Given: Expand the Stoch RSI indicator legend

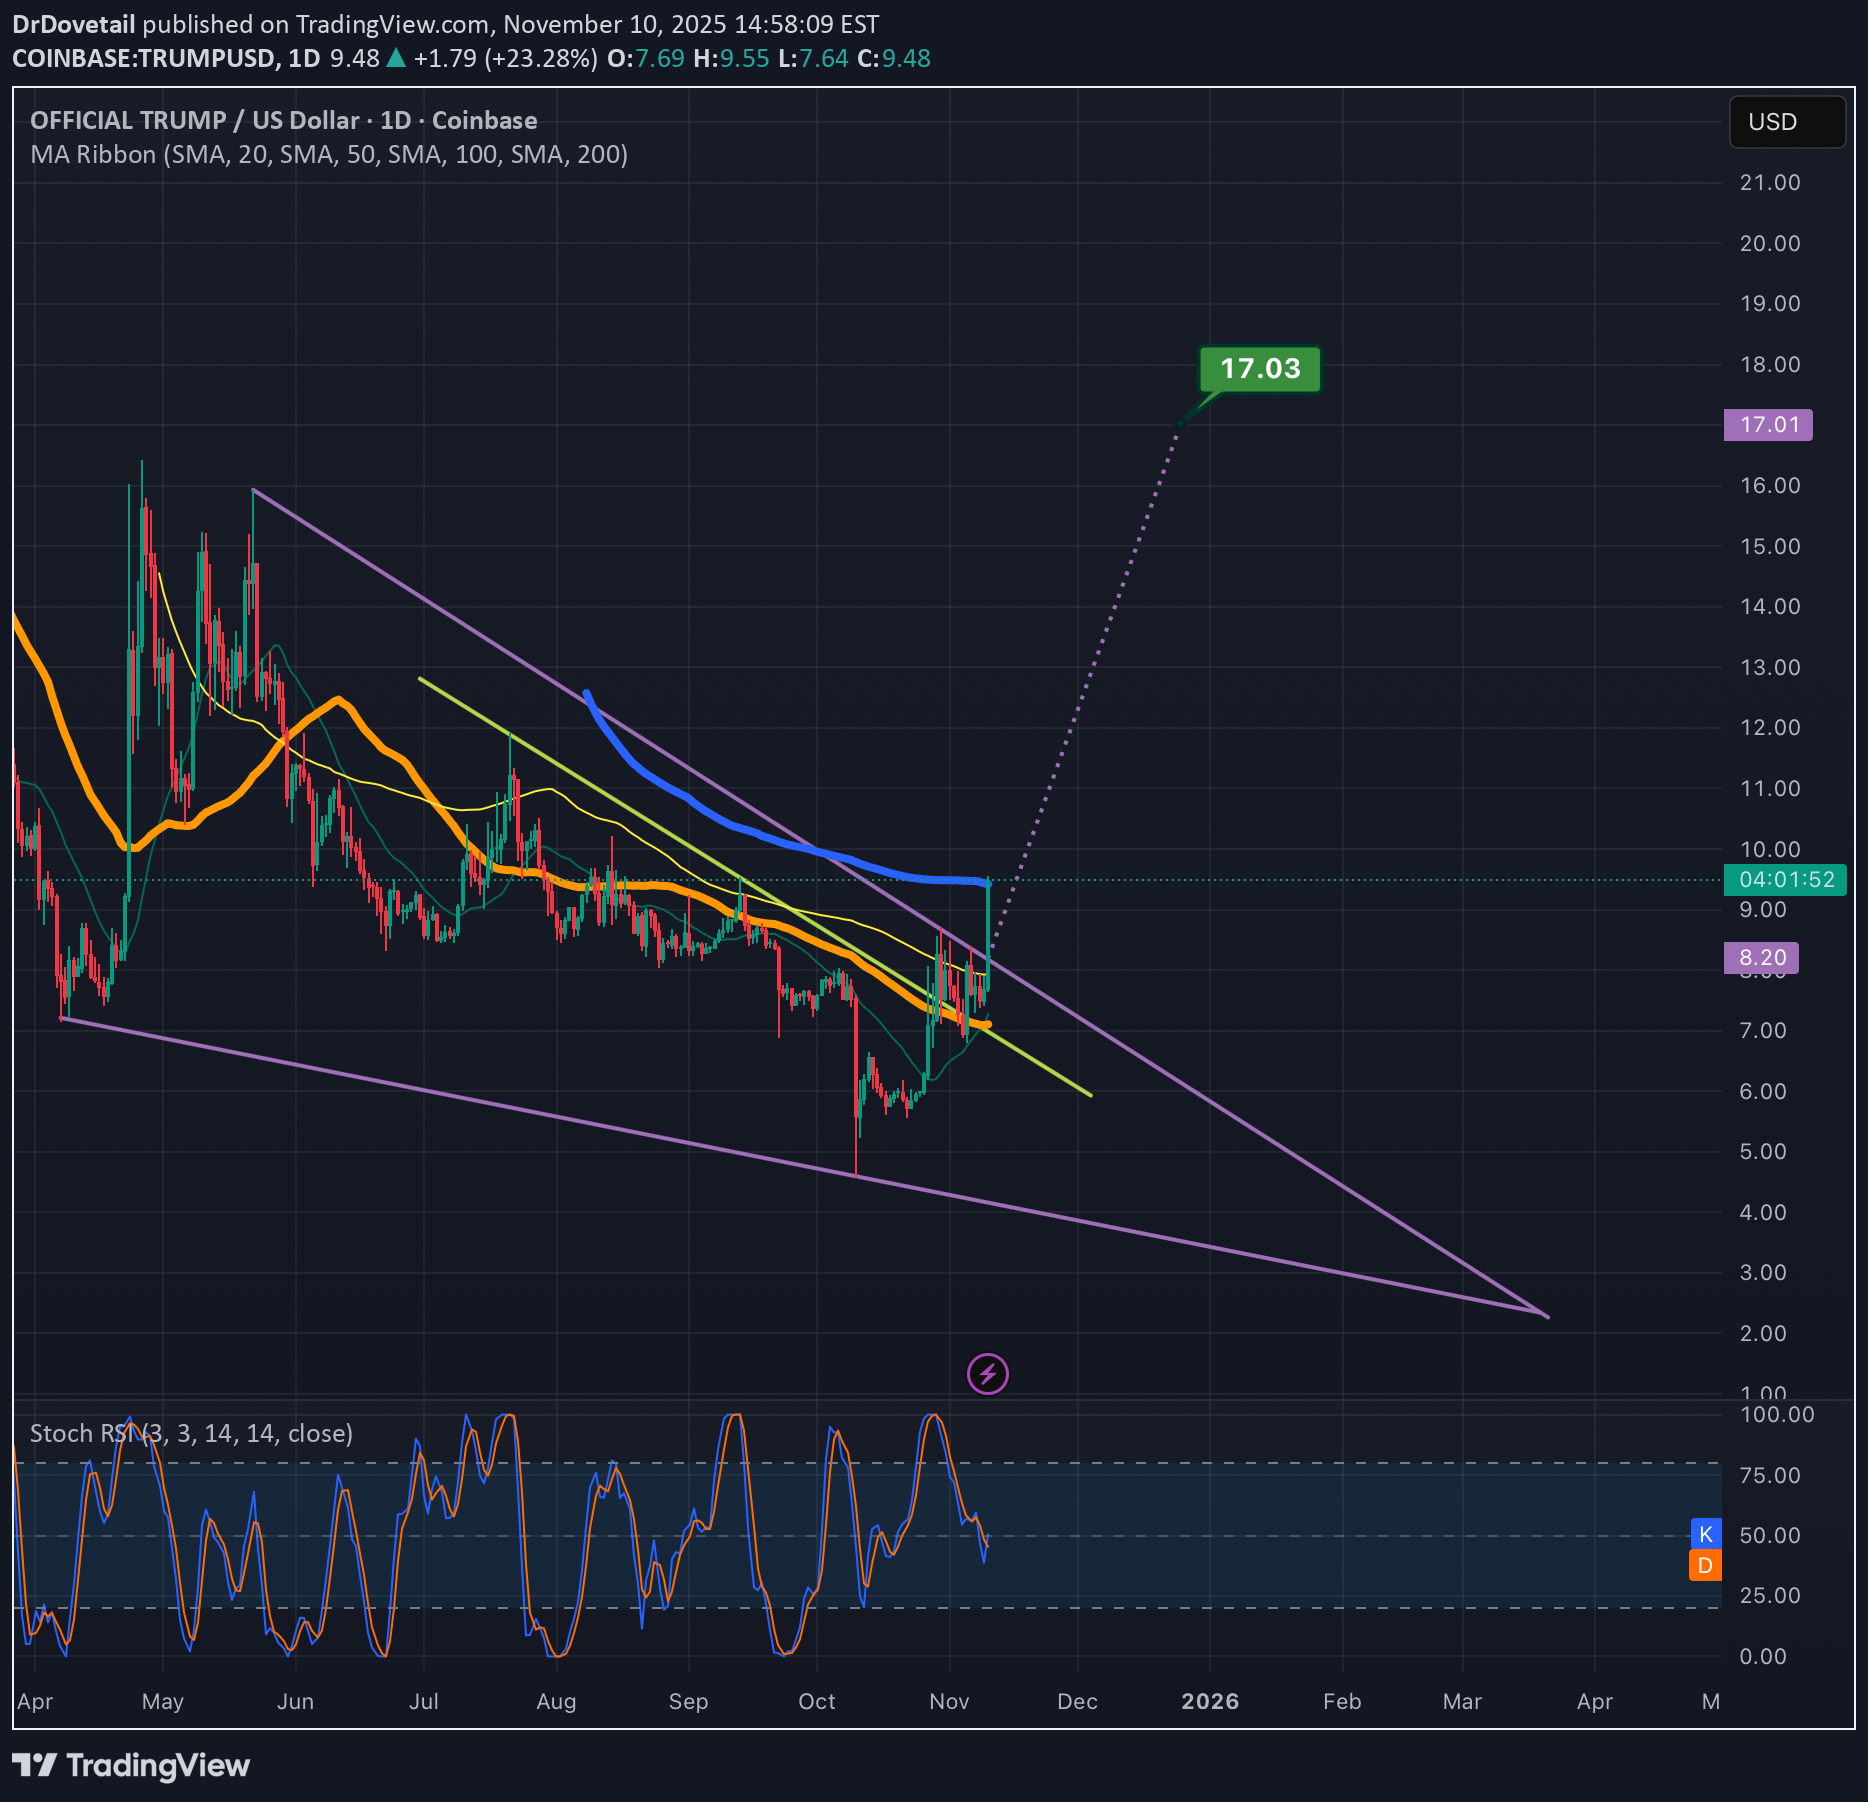Looking at the screenshot, I should point(191,1433).
